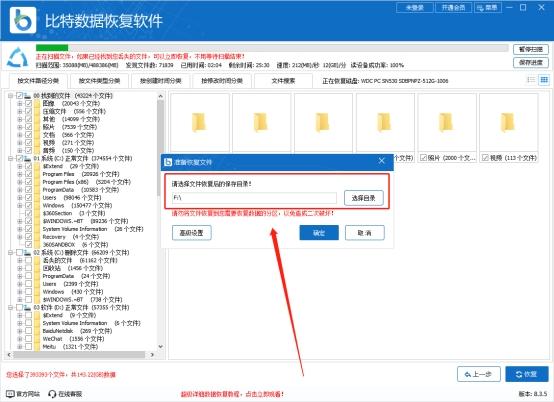The image size is (554, 402).
Task: Uncheck the 图像 folder checkbox
Action: pyautogui.click(x=29, y=104)
